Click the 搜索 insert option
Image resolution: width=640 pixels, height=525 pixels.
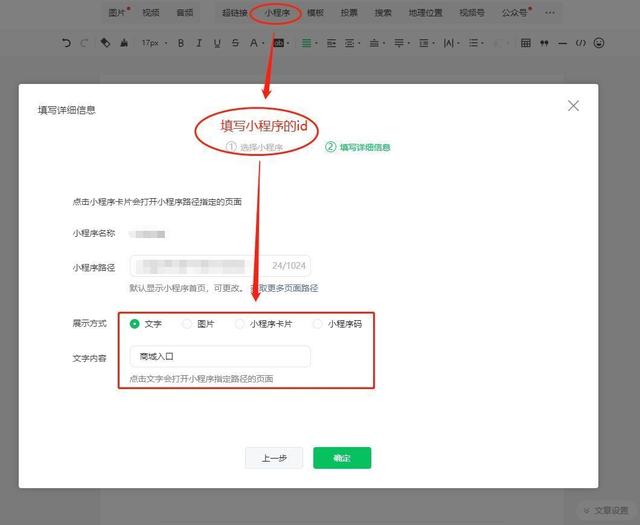[x=383, y=13]
